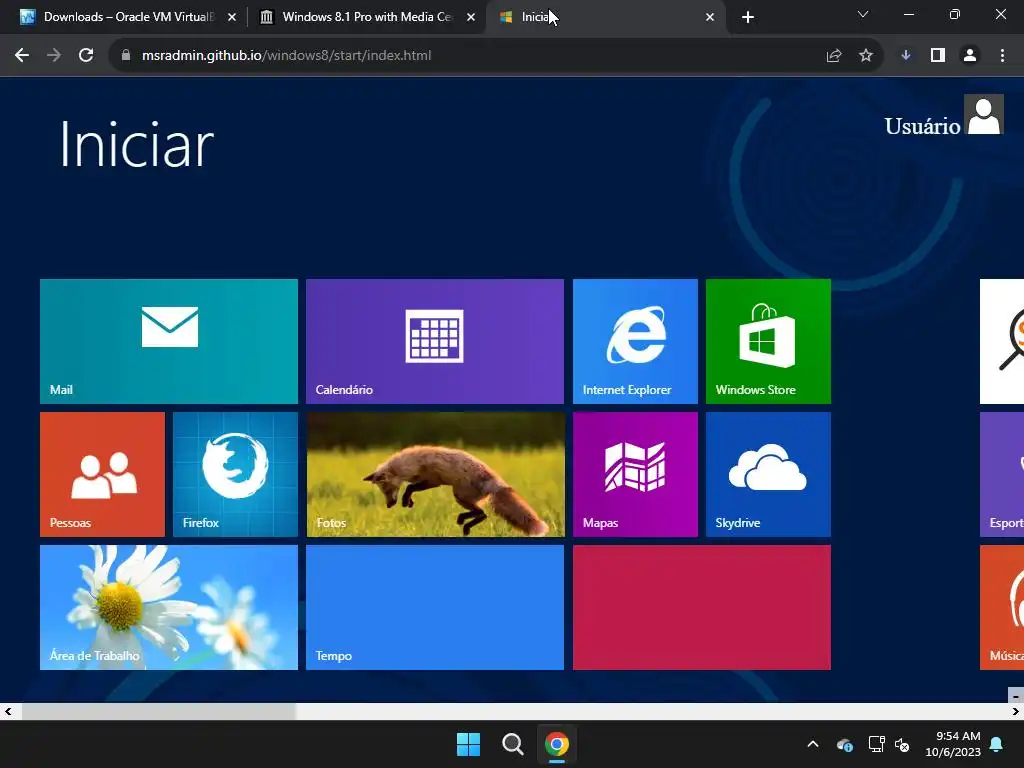Screen dimensions: 1024x768
Task: Switch to Downloads Oracle VM VirtualBox tab
Action: [128, 17]
